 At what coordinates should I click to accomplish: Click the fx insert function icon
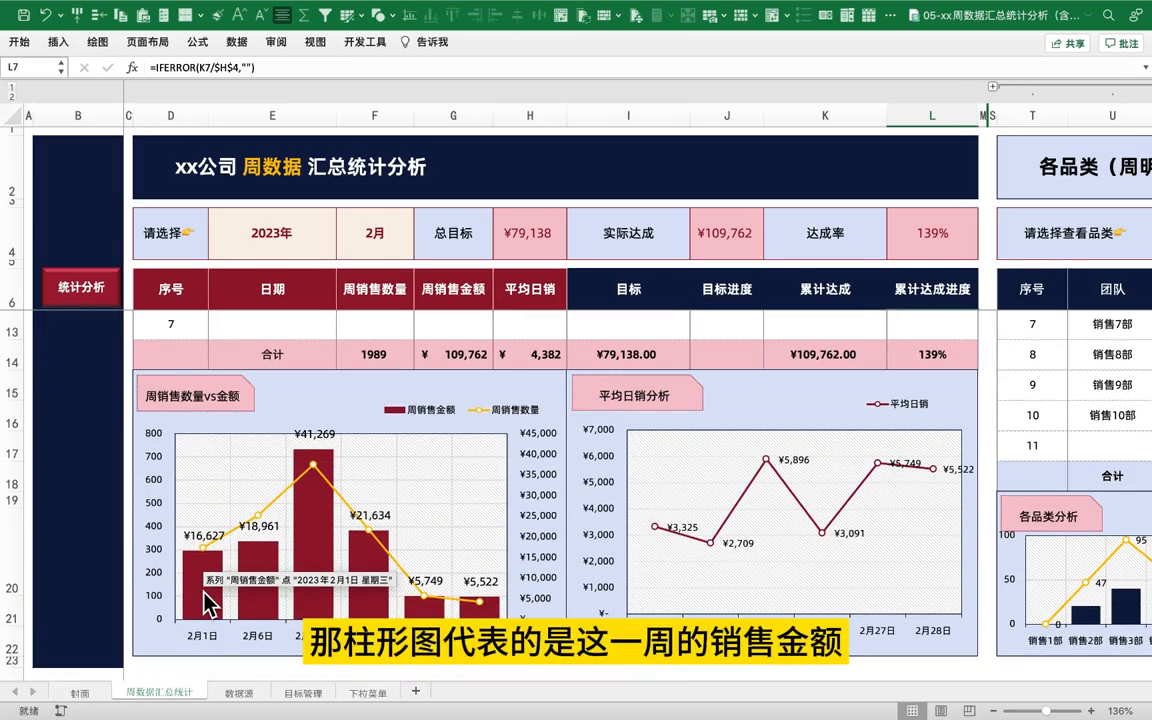[x=132, y=68]
